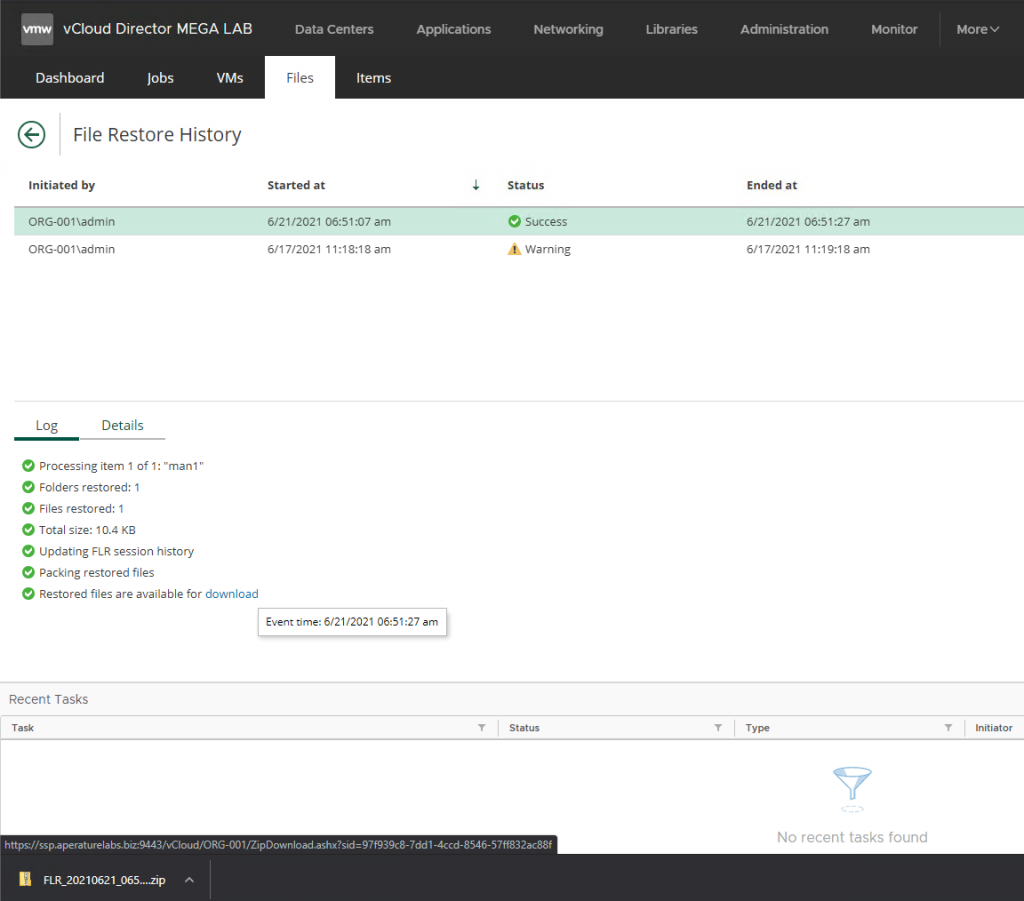Open FLR_20210621_065....zip download
Image resolution: width=1024 pixels, height=901 pixels.
click(104, 880)
